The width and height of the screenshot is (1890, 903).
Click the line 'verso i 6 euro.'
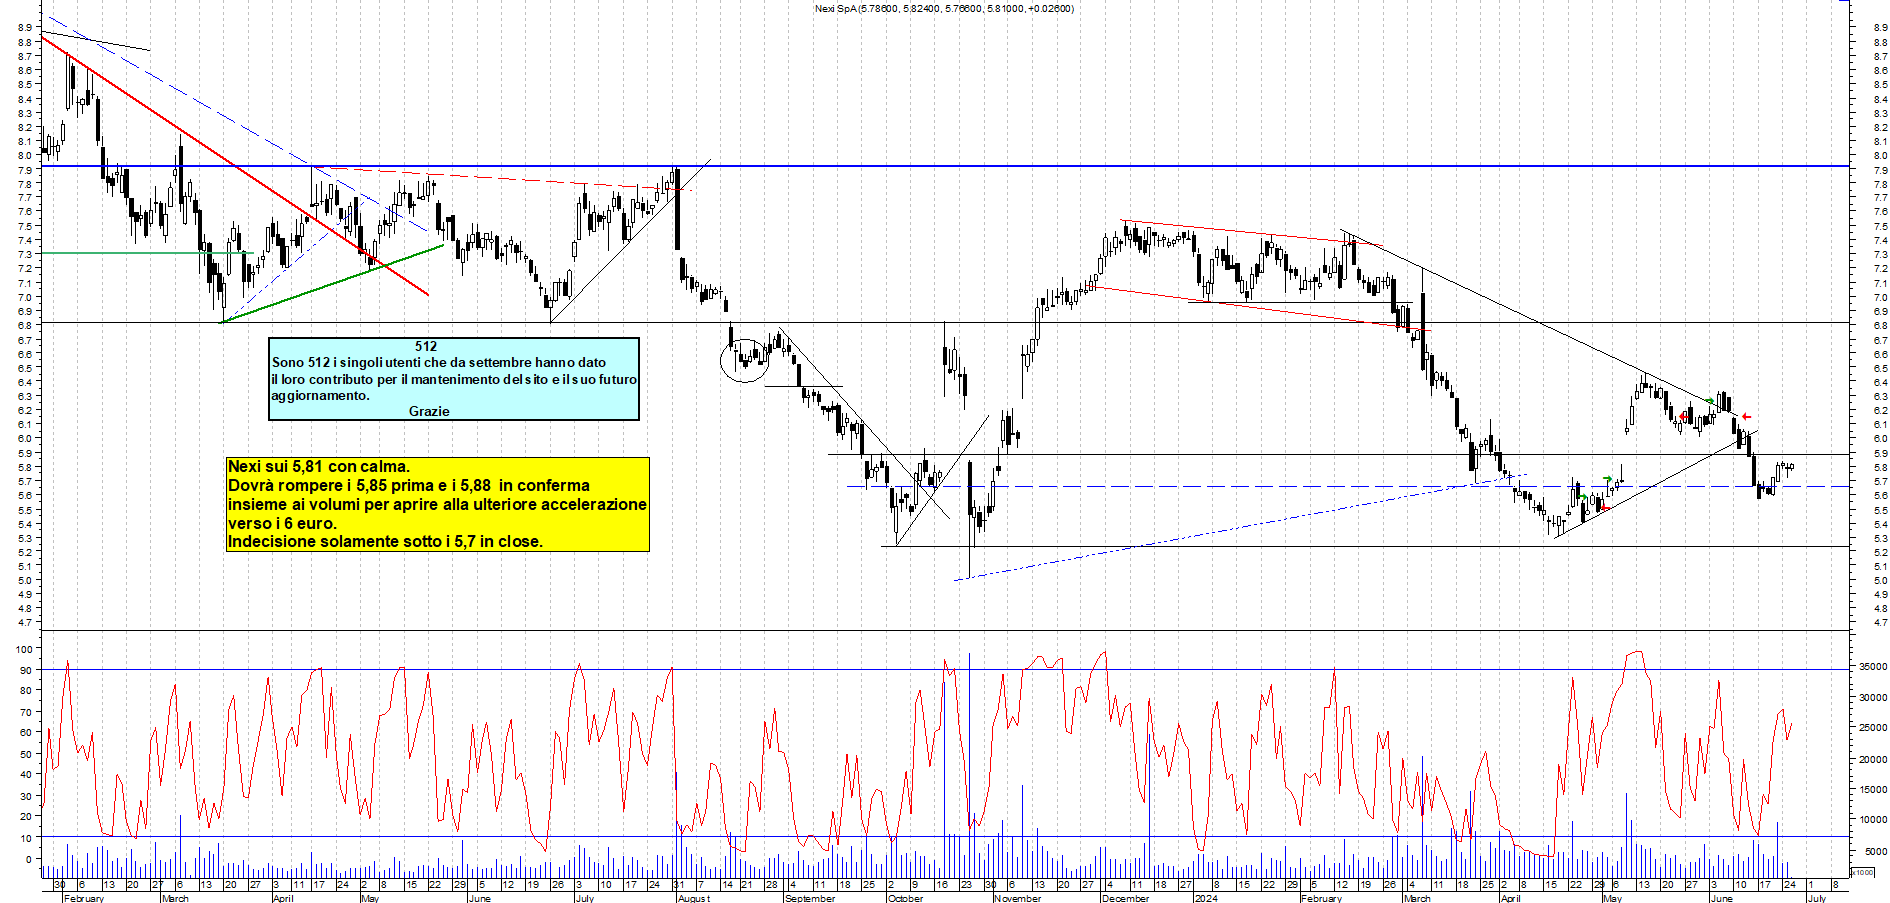(282, 523)
